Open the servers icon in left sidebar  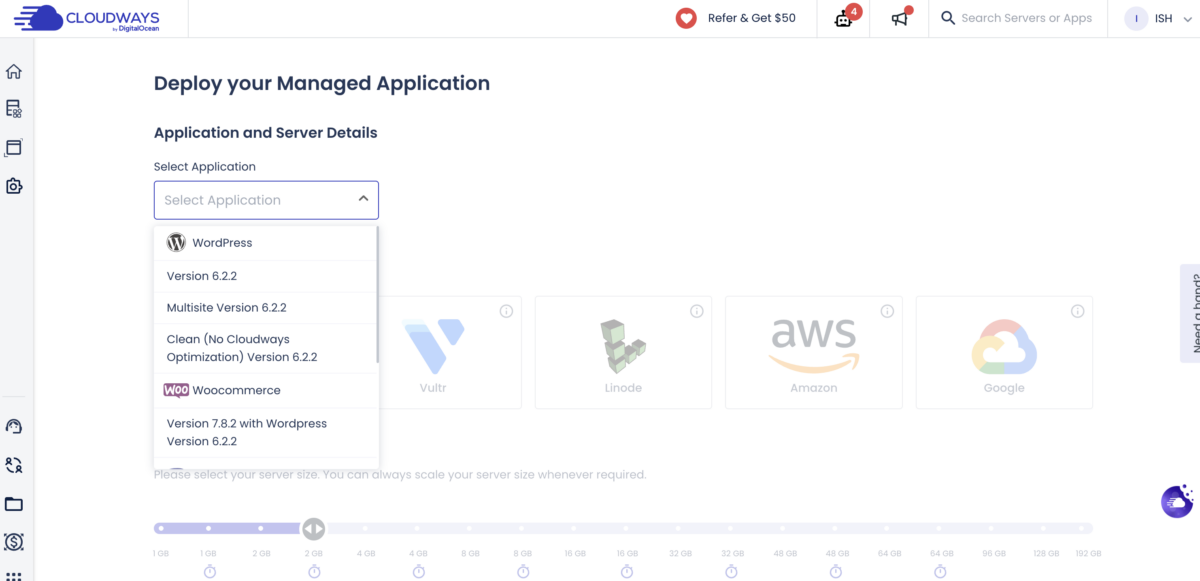point(14,109)
